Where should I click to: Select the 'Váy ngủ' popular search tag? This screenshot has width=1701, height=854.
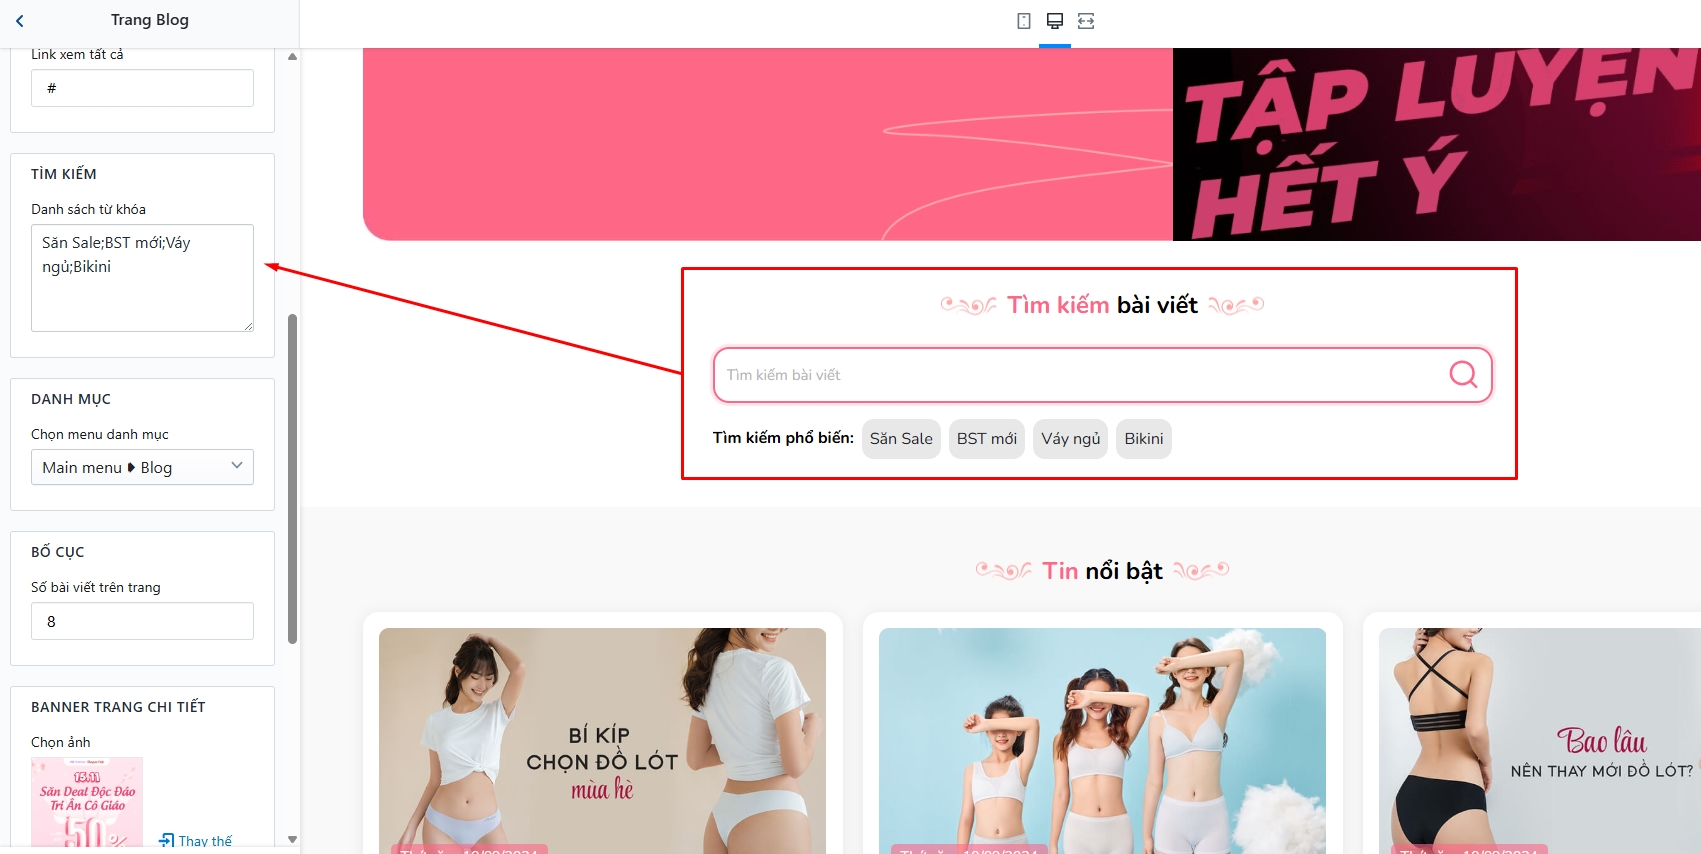1071,439
